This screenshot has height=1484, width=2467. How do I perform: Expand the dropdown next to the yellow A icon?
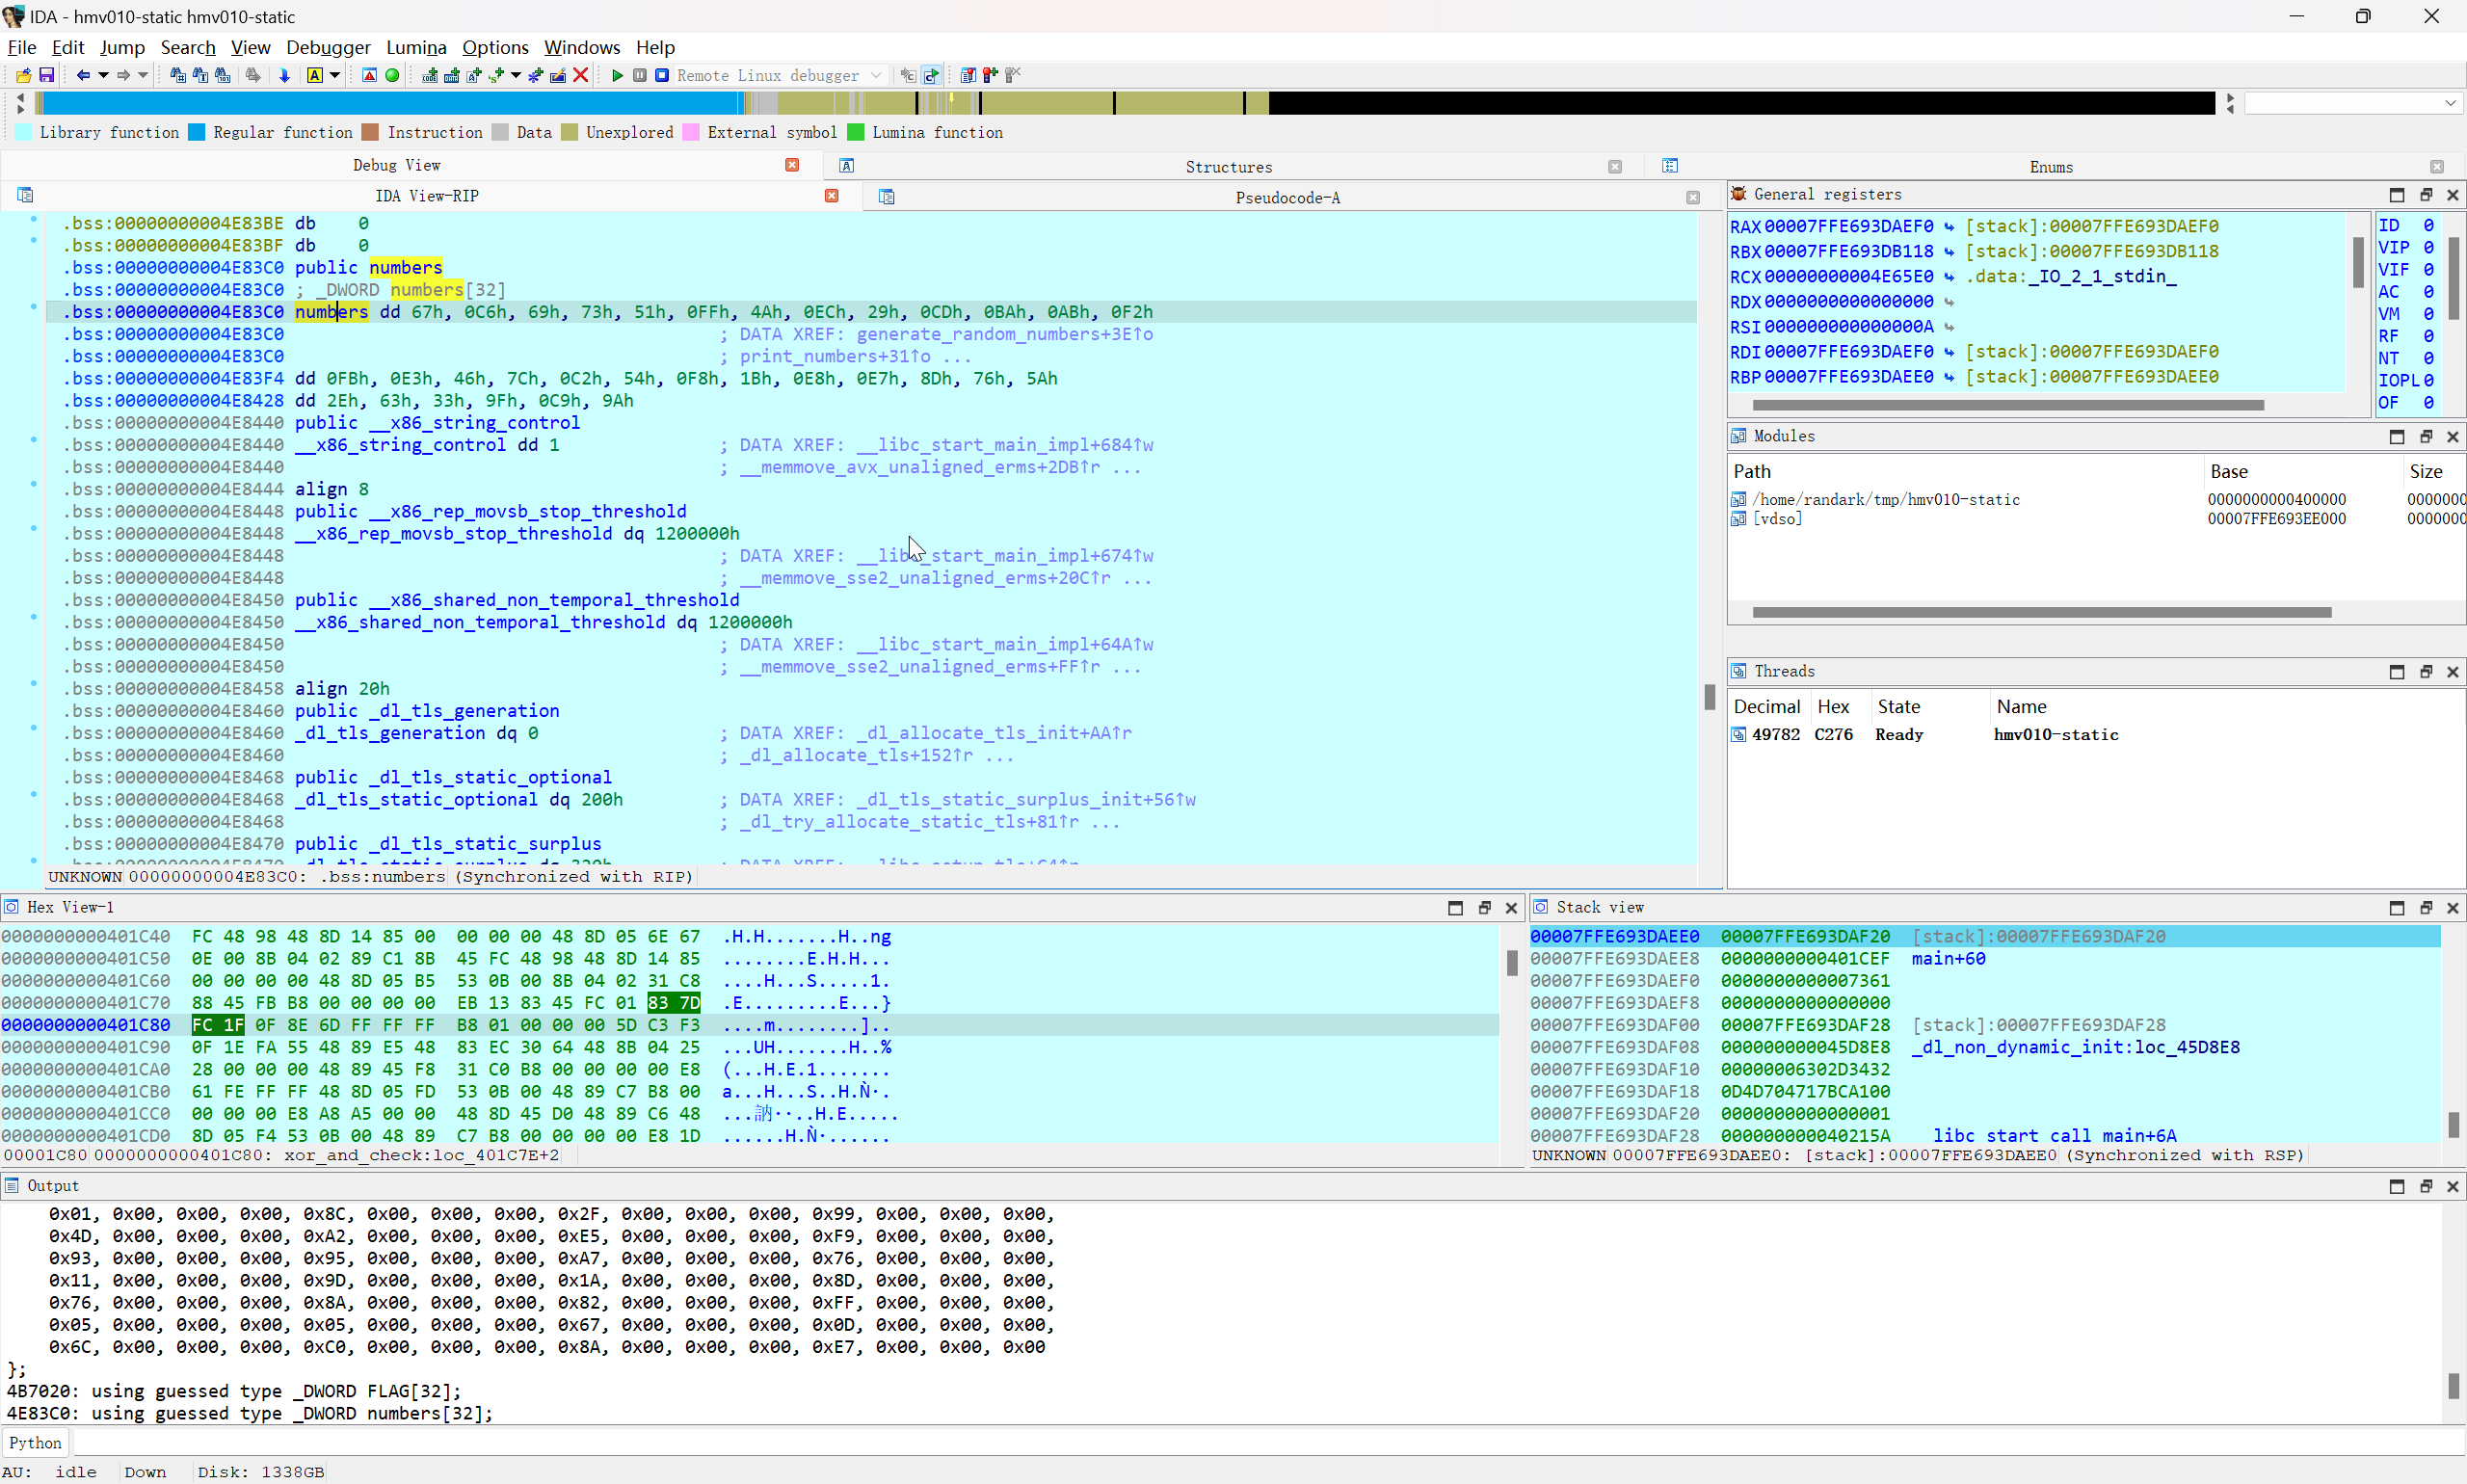coord(335,75)
